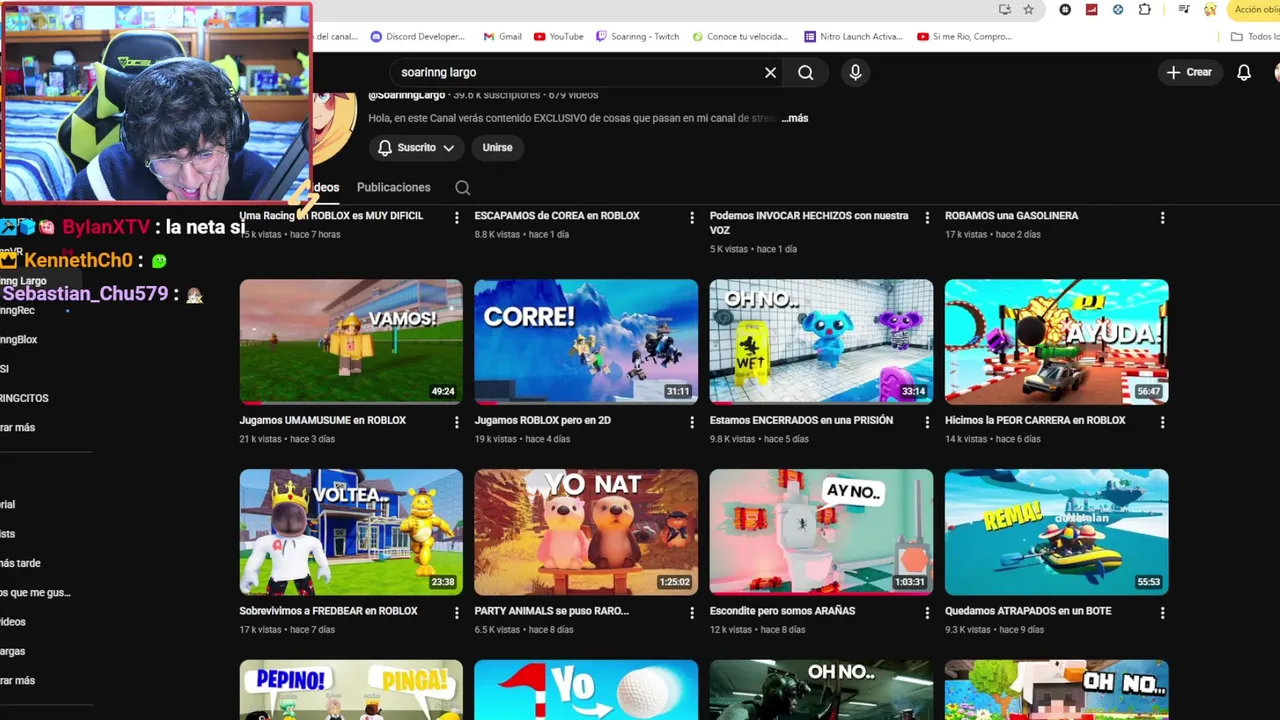This screenshot has width=1280, height=720.
Task: Open menu for 'Jugamos UMAMUSUME' video
Action: tap(456, 422)
